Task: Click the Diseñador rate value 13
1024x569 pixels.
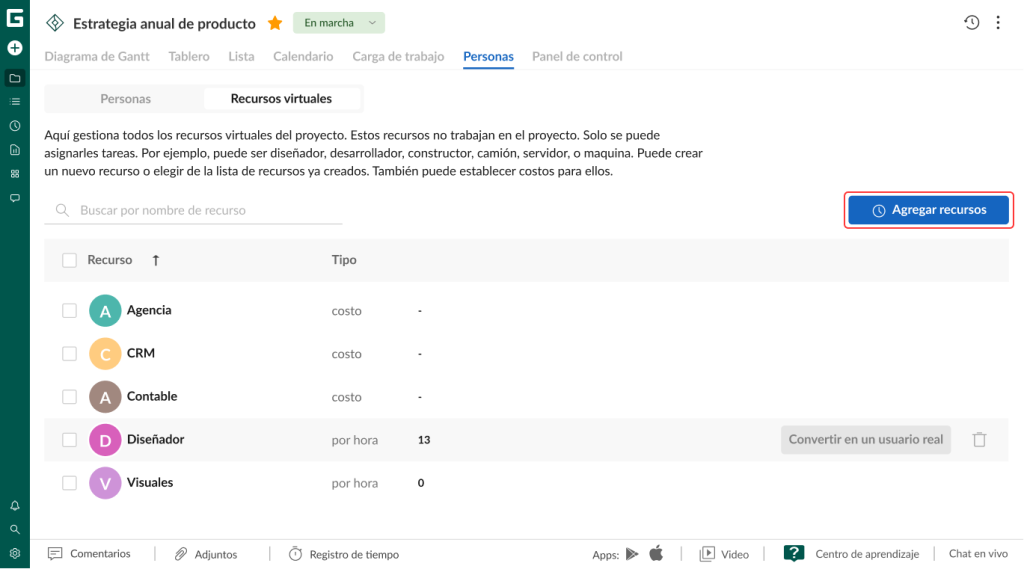Action: pos(424,440)
